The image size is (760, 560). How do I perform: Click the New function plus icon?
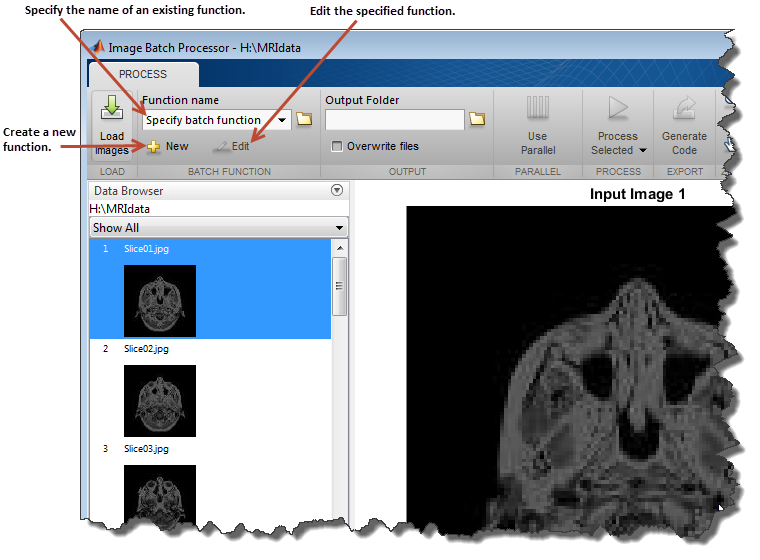154,146
